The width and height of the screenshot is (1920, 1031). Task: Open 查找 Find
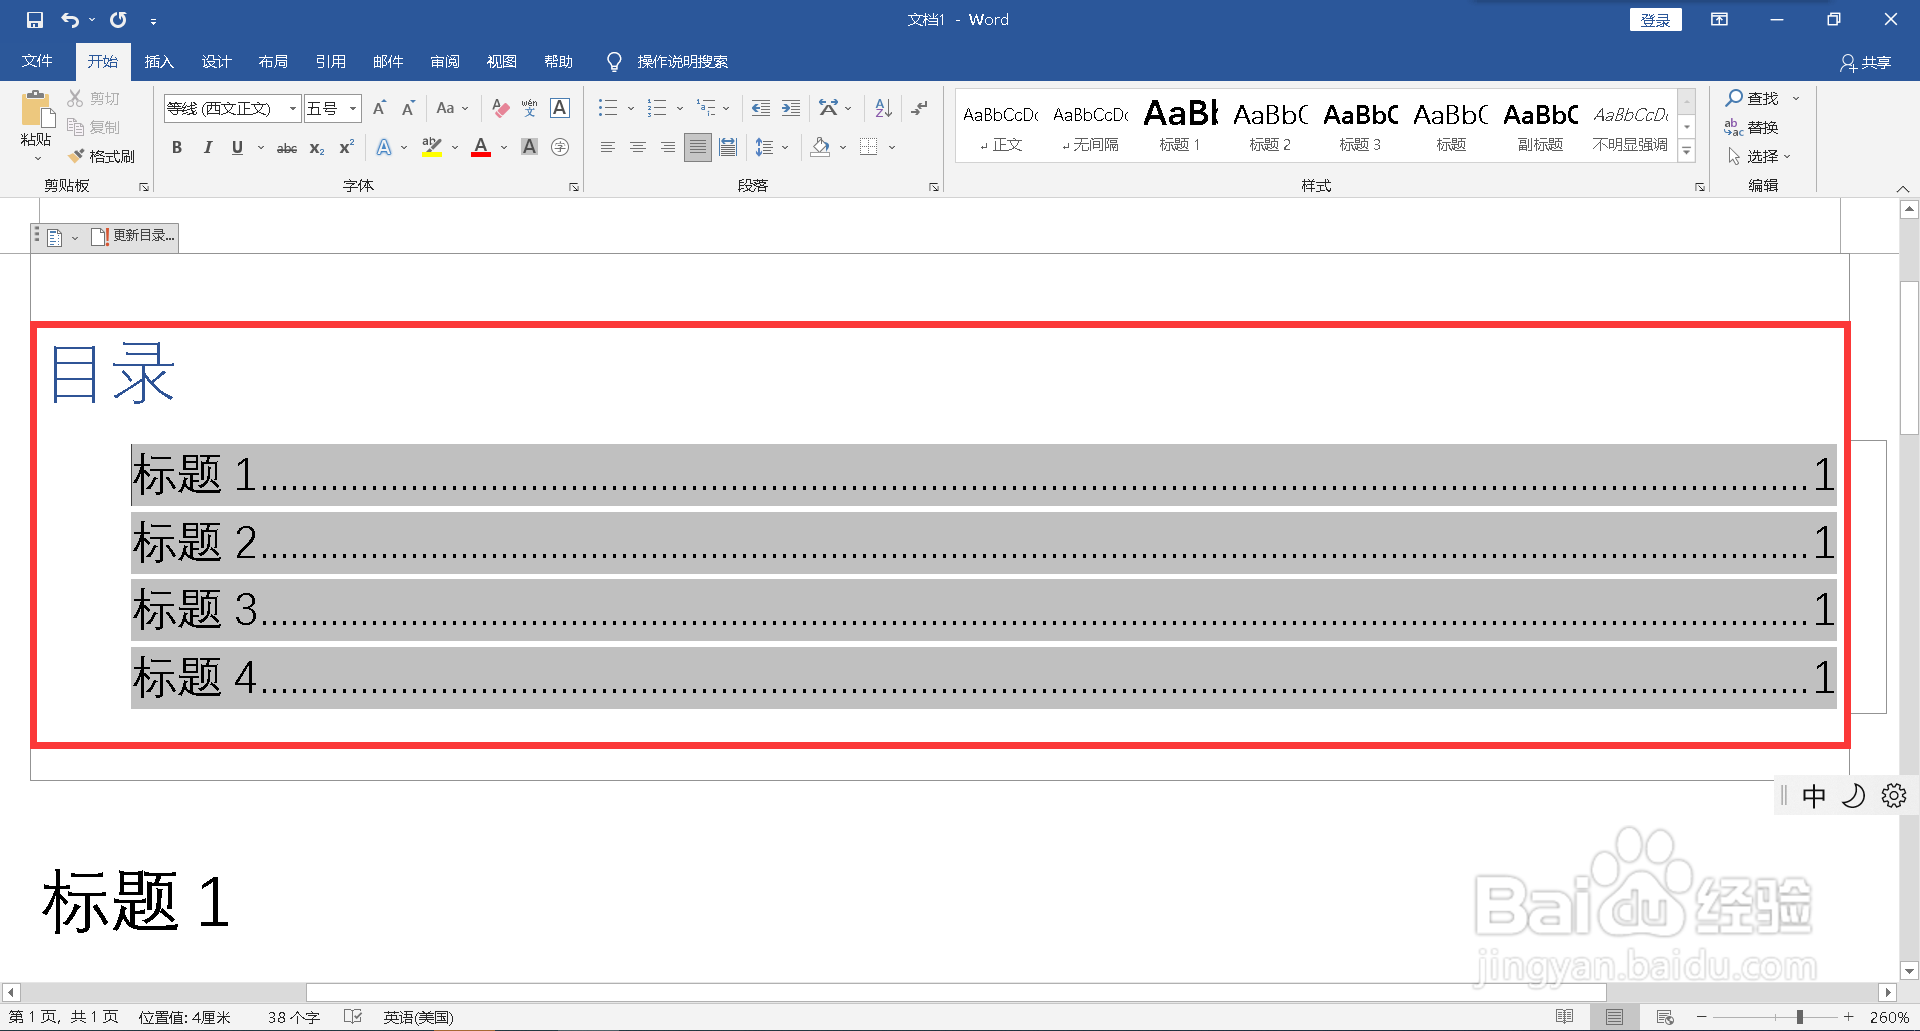pos(1753,98)
